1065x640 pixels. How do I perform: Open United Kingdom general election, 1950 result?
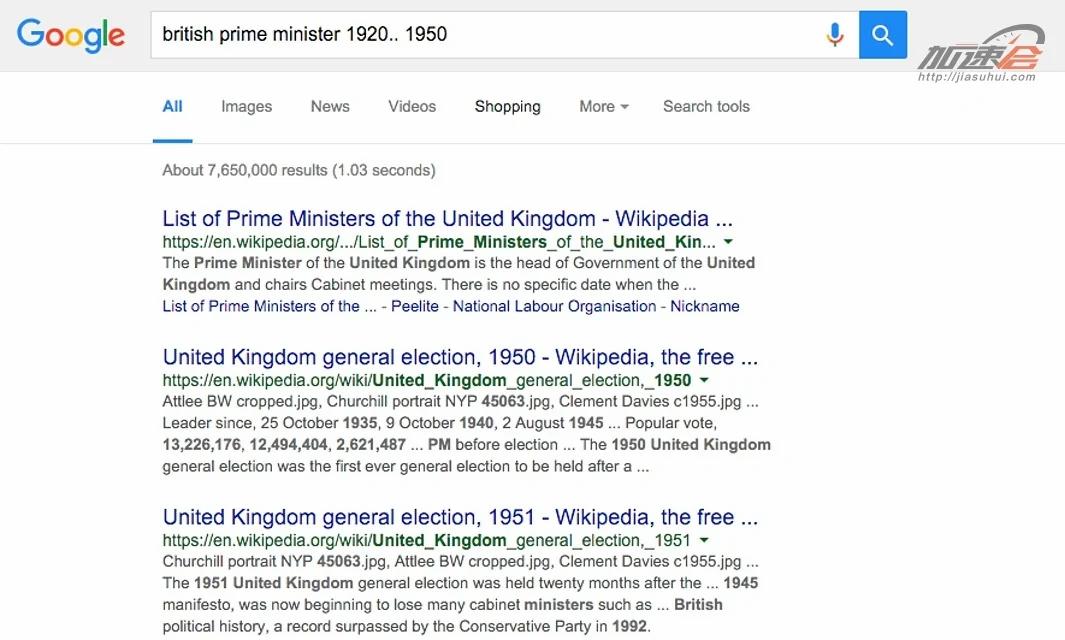pos(460,357)
